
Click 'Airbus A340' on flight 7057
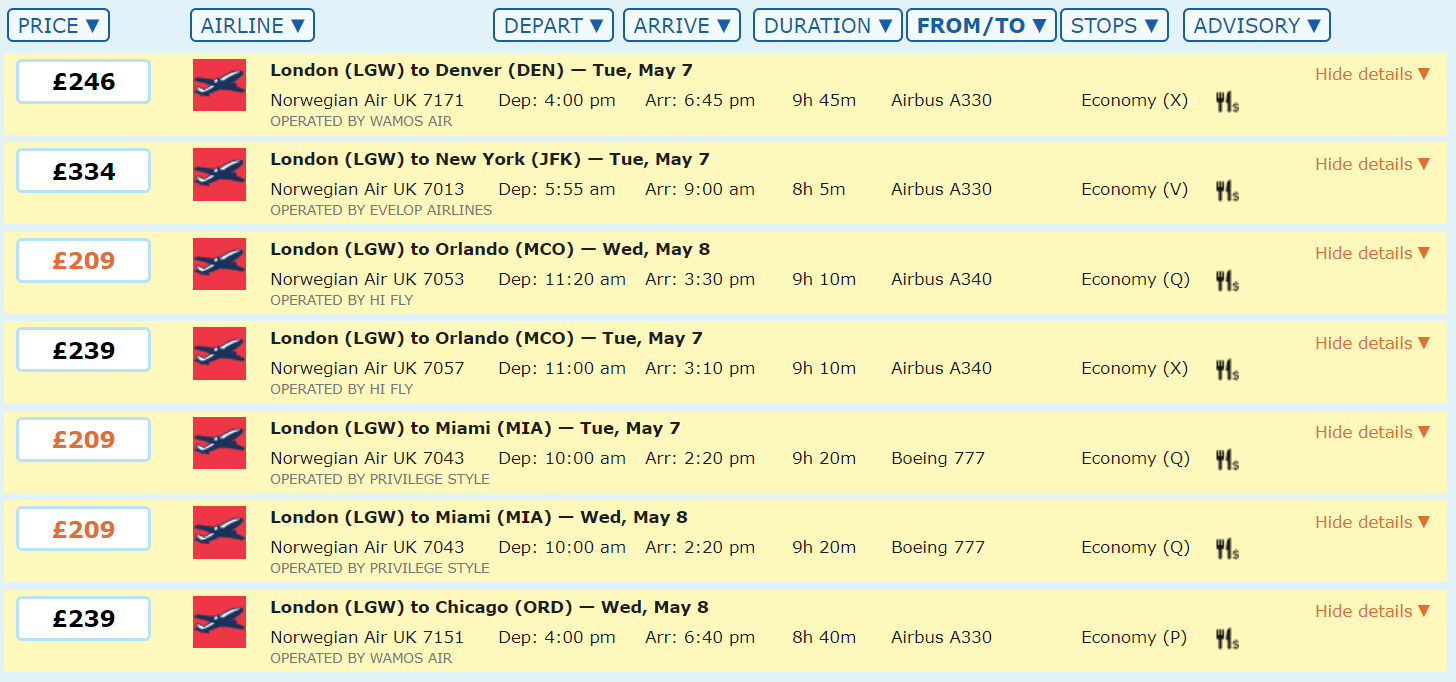(942, 368)
